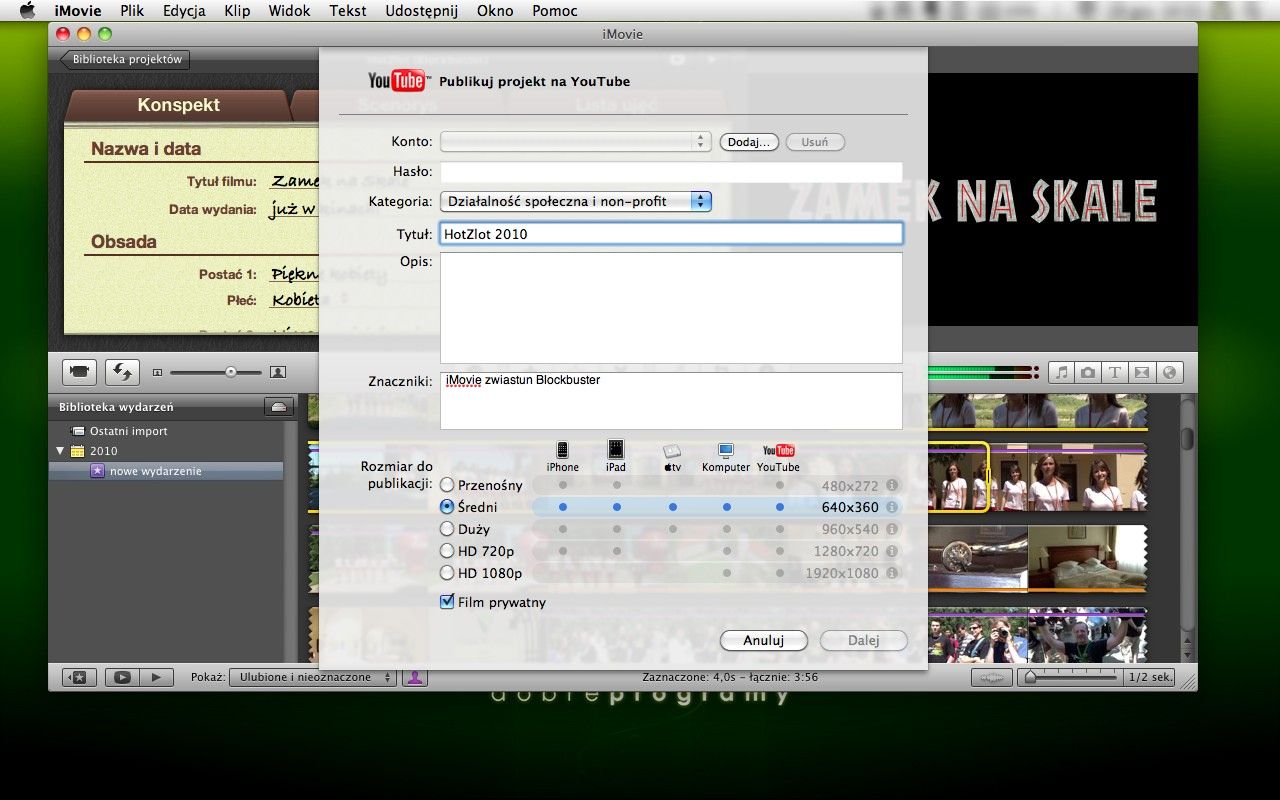The height and width of the screenshot is (800, 1280).
Task: Click the Anuluj button
Action: click(x=763, y=640)
